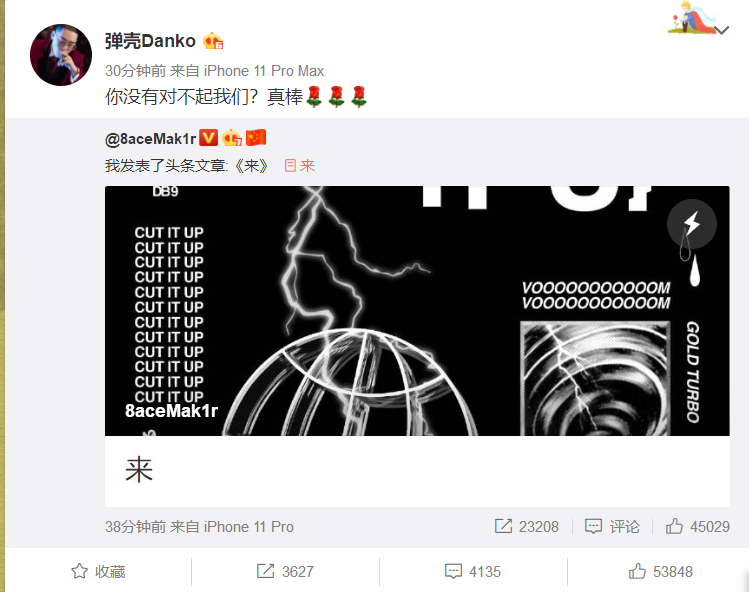Open 弹壳Danko profile avatar
The image size is (749, 592).
click(x=61, y=55)
